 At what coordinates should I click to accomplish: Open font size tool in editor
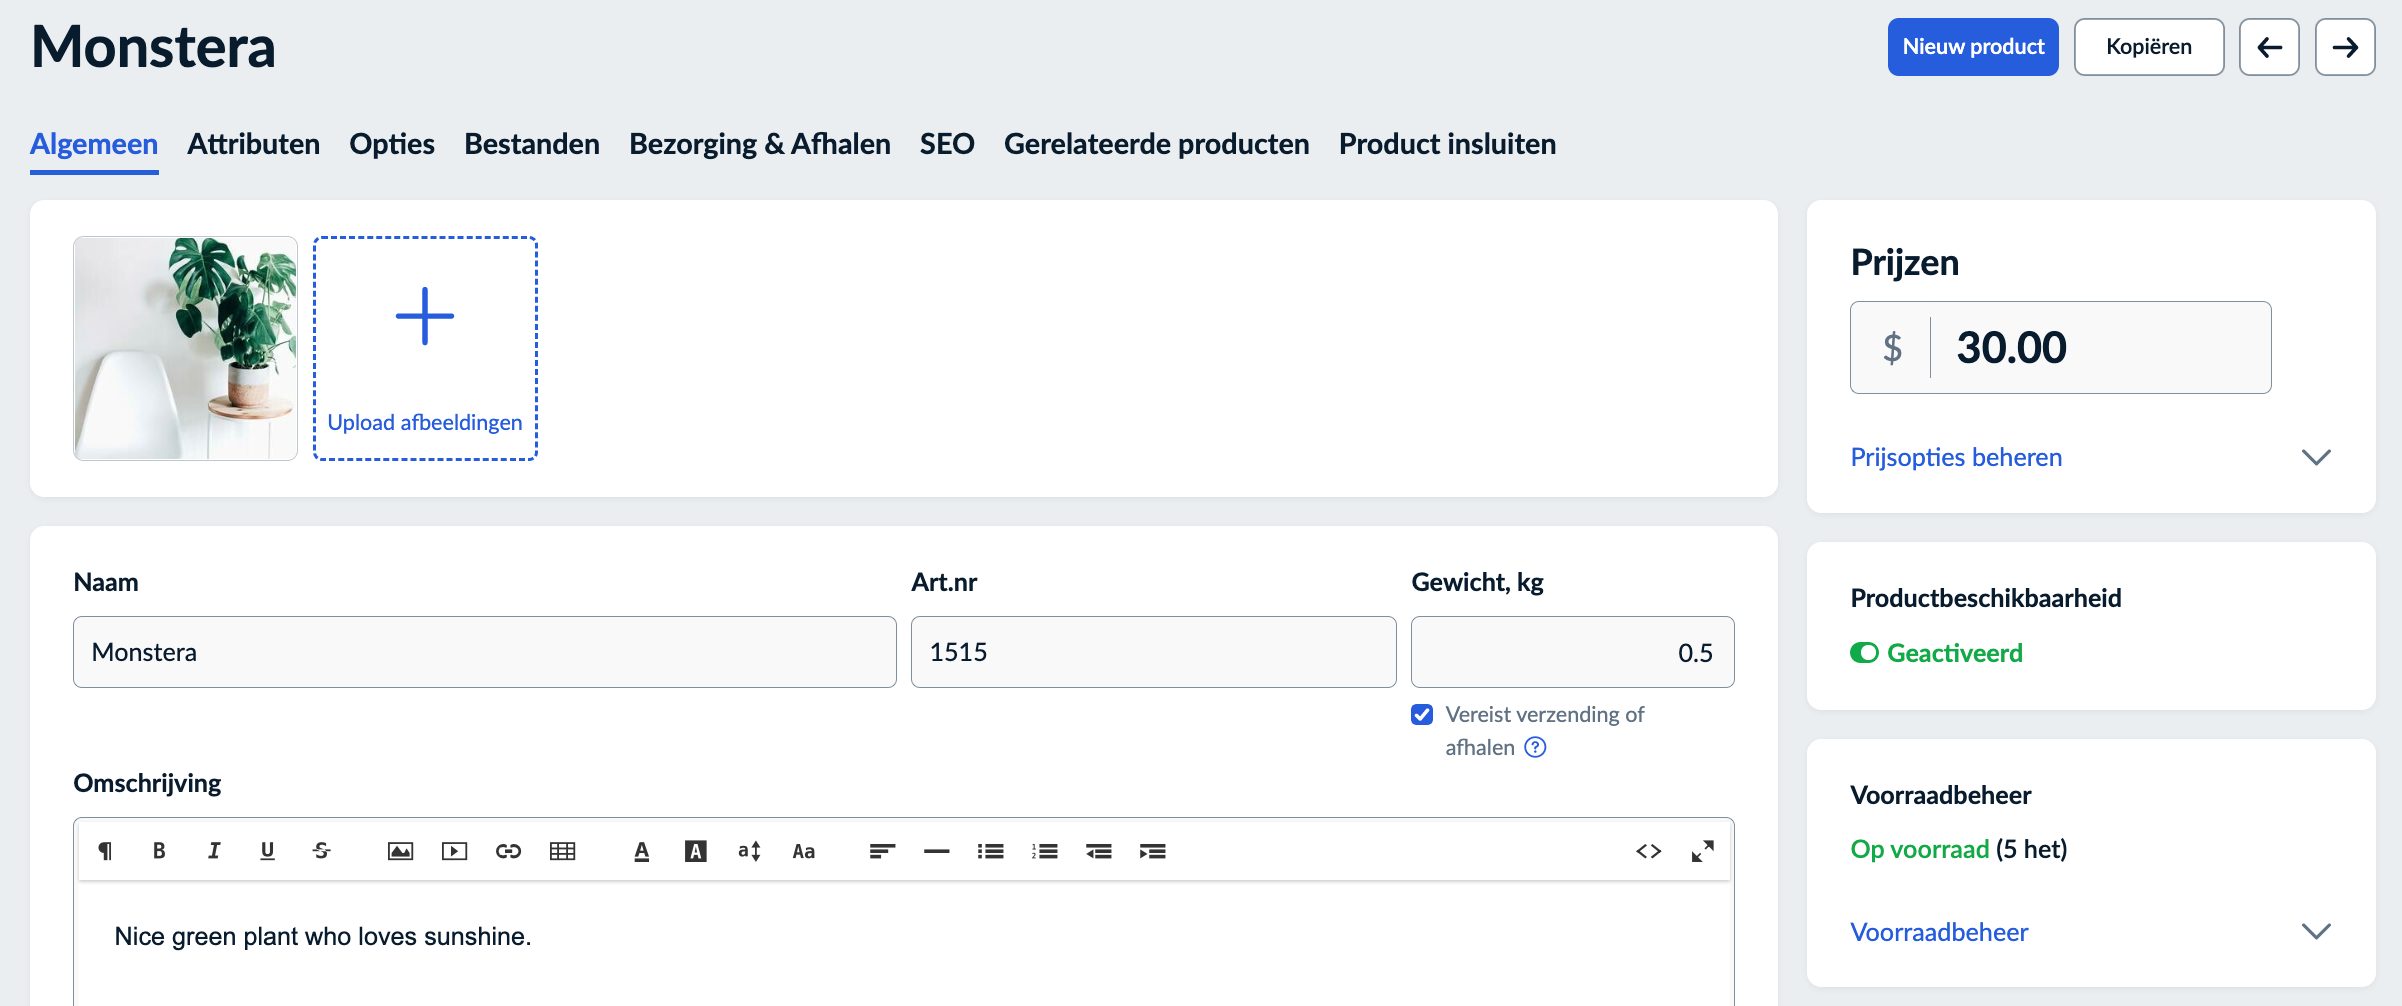(750, 851)
